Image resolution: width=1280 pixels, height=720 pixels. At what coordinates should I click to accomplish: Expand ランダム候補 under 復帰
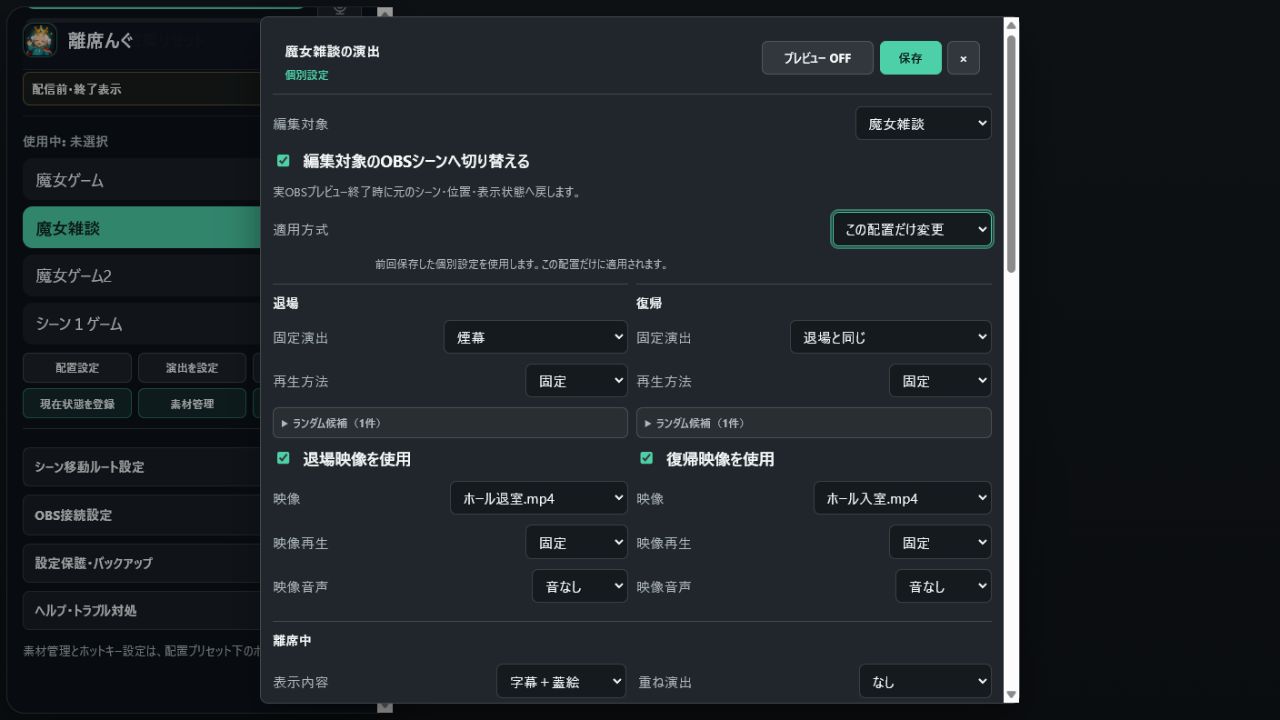(813, 423)
